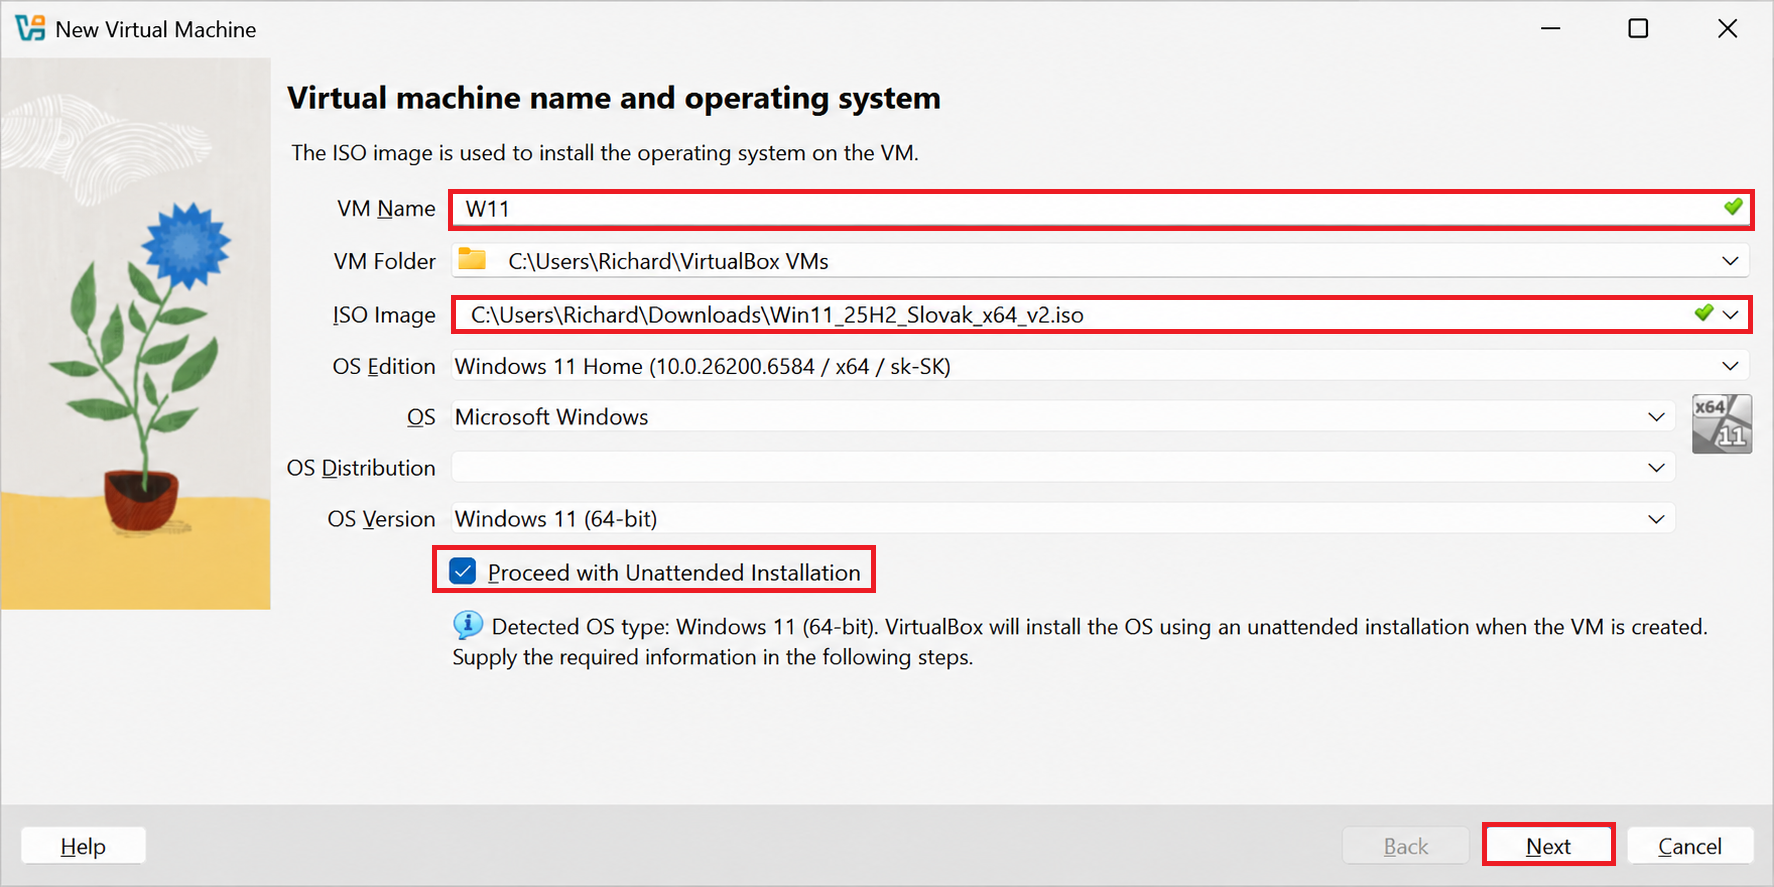Open the VM Folder dropdown
This screenshot has width=1774, height=887.
[x=1730, y=261]
